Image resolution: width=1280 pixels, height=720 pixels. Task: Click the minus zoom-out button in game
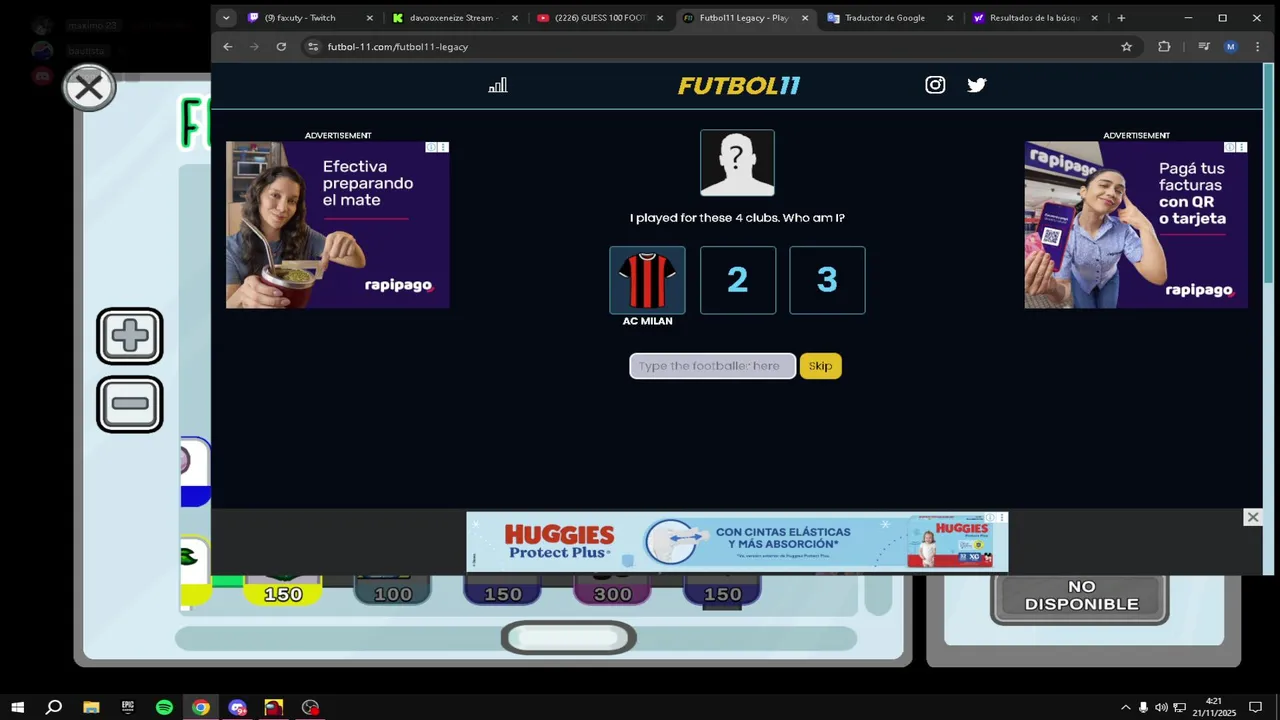(x=130, y=404)
